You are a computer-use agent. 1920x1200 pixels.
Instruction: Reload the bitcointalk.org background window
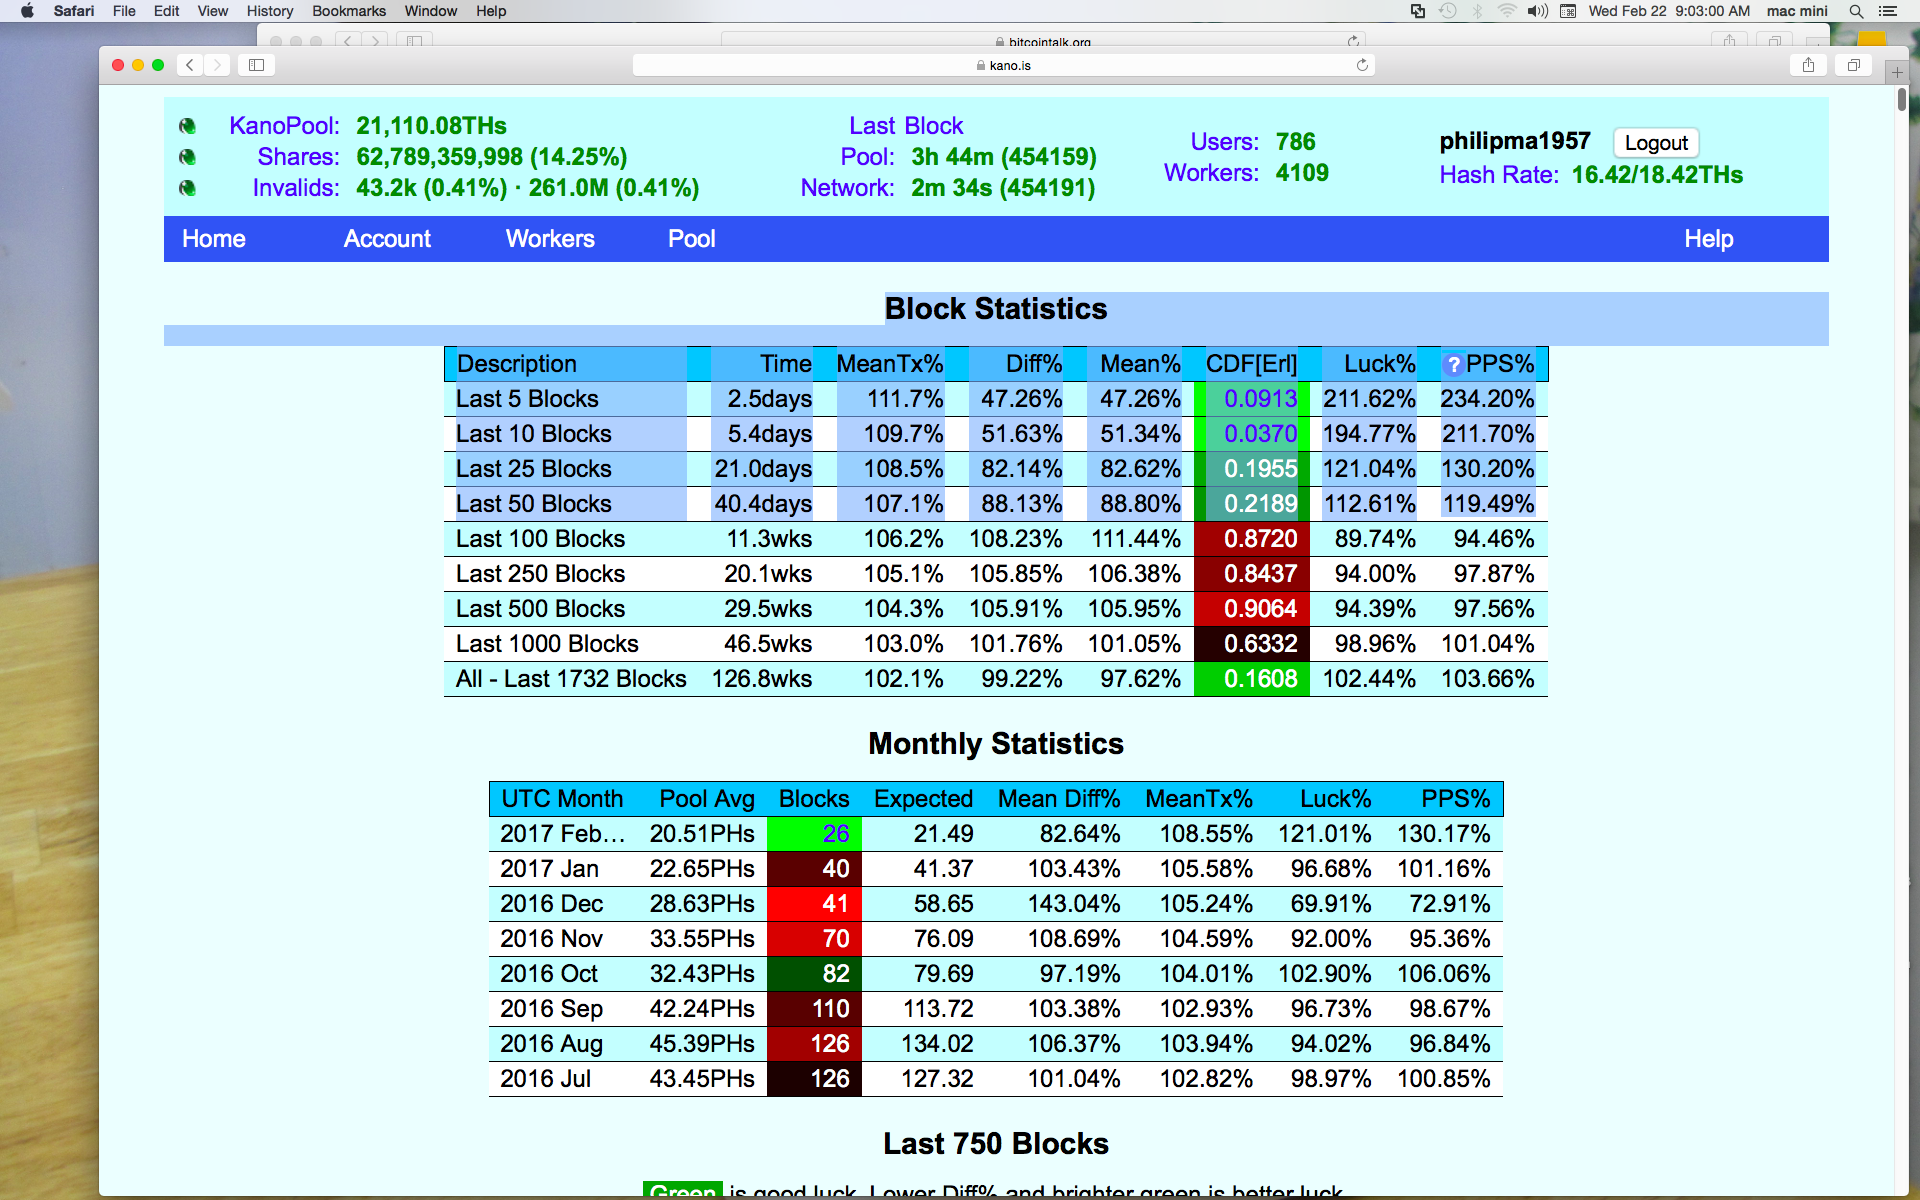click(1353, 41)
